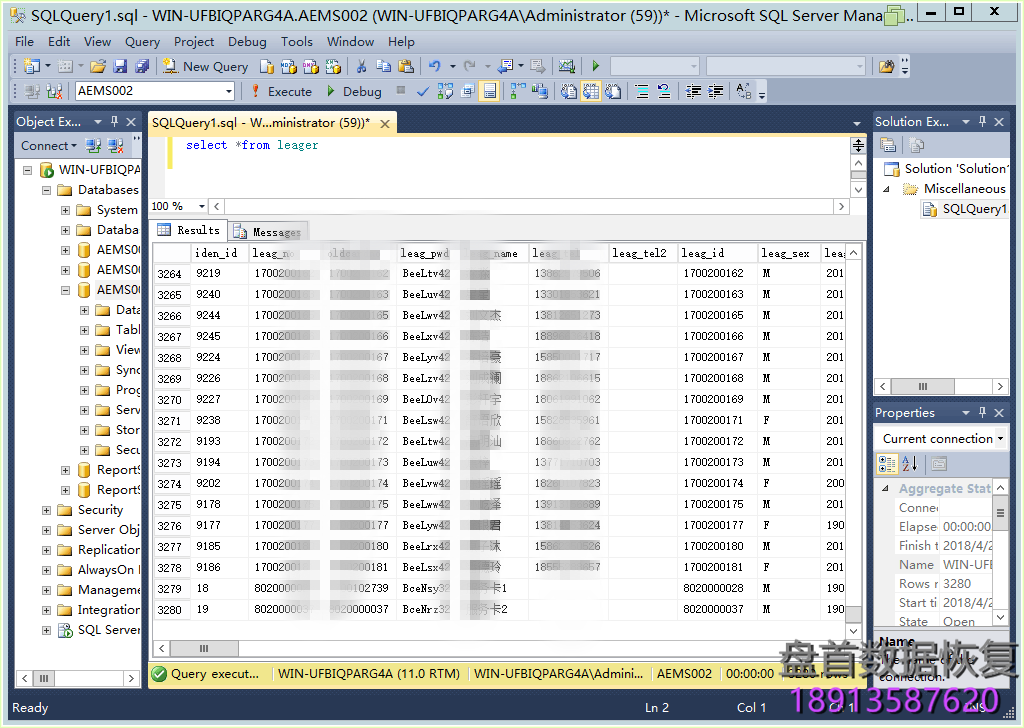Click the Execute button
The width and height of the screenshot is (1024, 728).
(x=288, y=90)
